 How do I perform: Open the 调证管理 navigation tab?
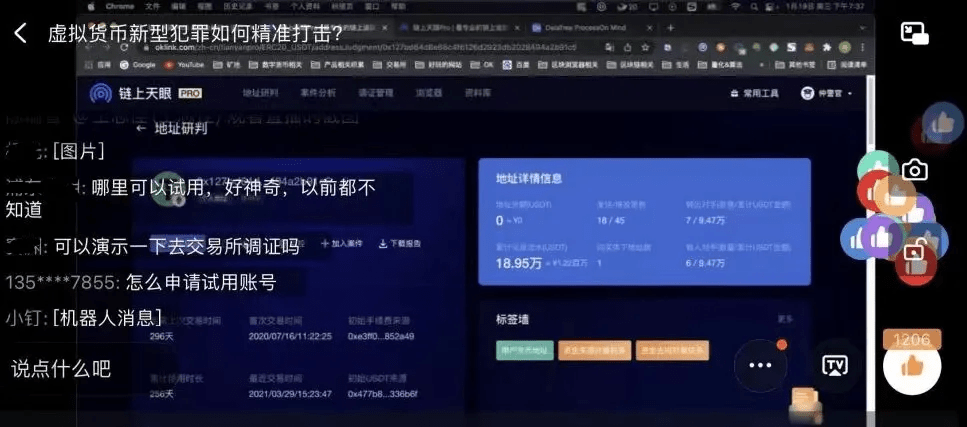[x=375, y=93]
